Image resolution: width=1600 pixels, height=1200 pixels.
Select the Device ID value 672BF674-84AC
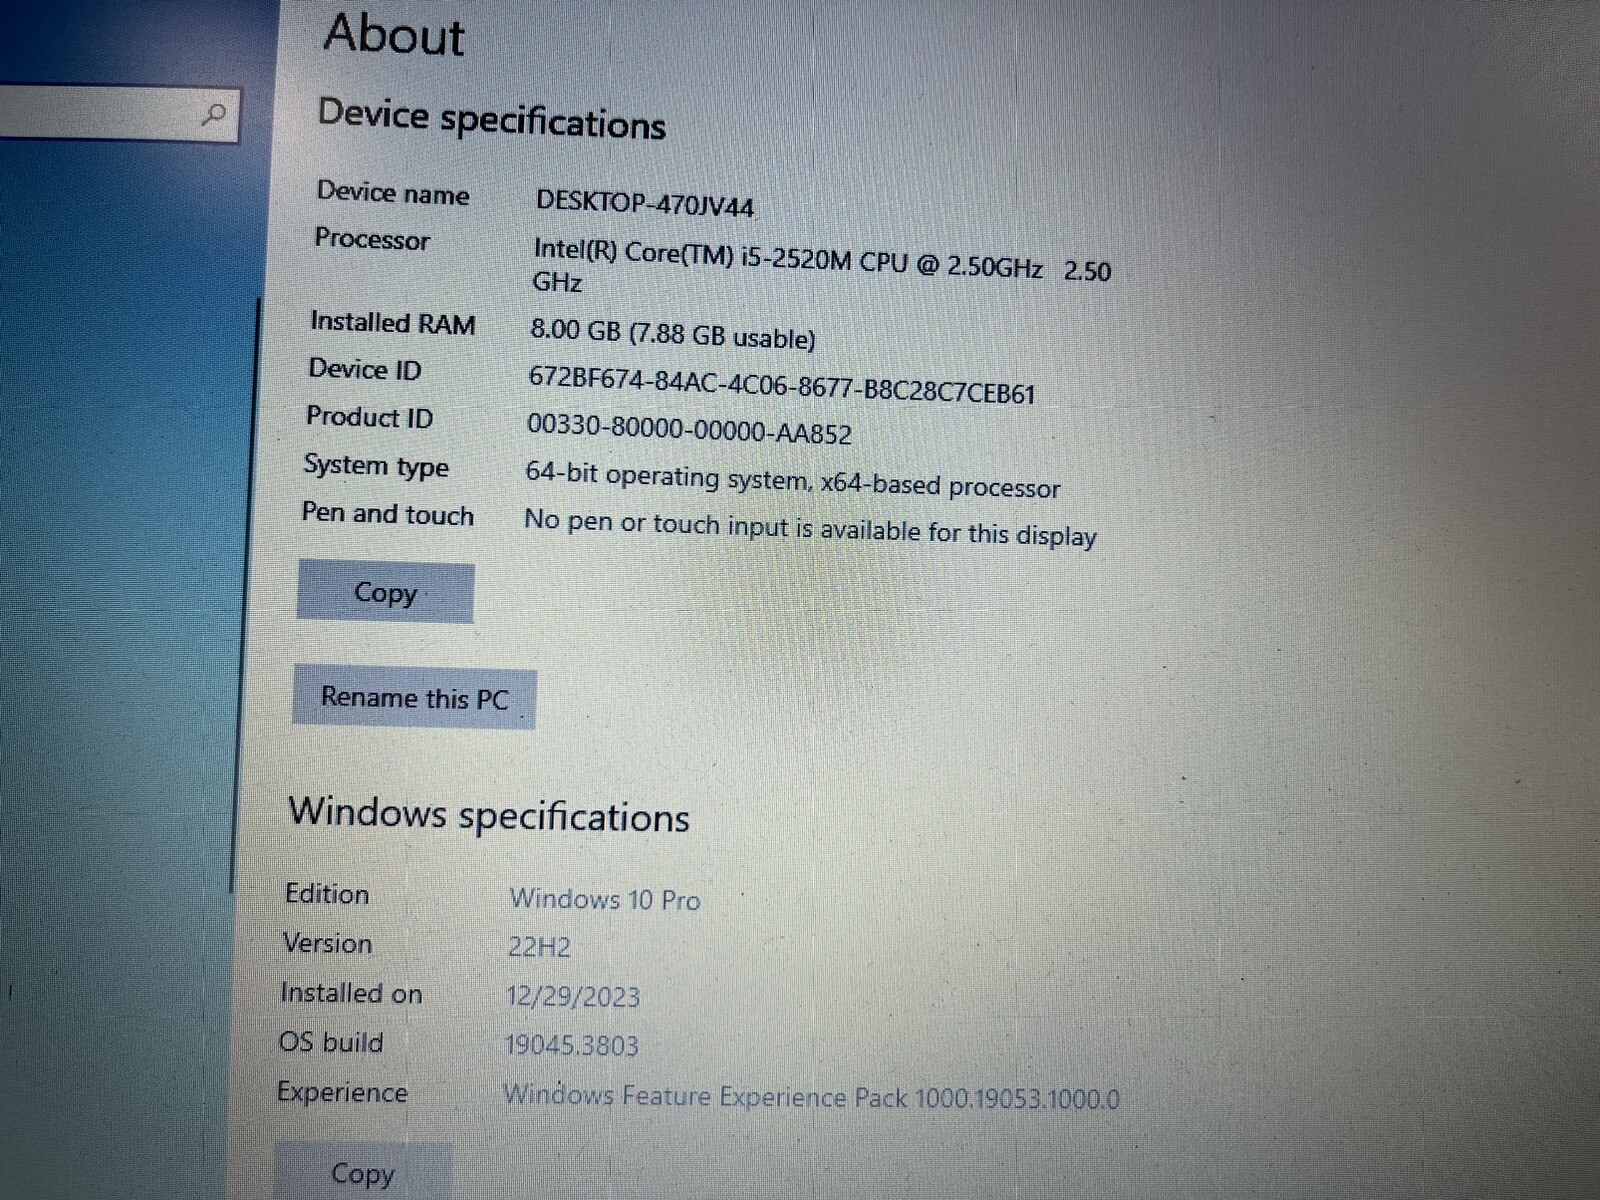pos(781,386)
